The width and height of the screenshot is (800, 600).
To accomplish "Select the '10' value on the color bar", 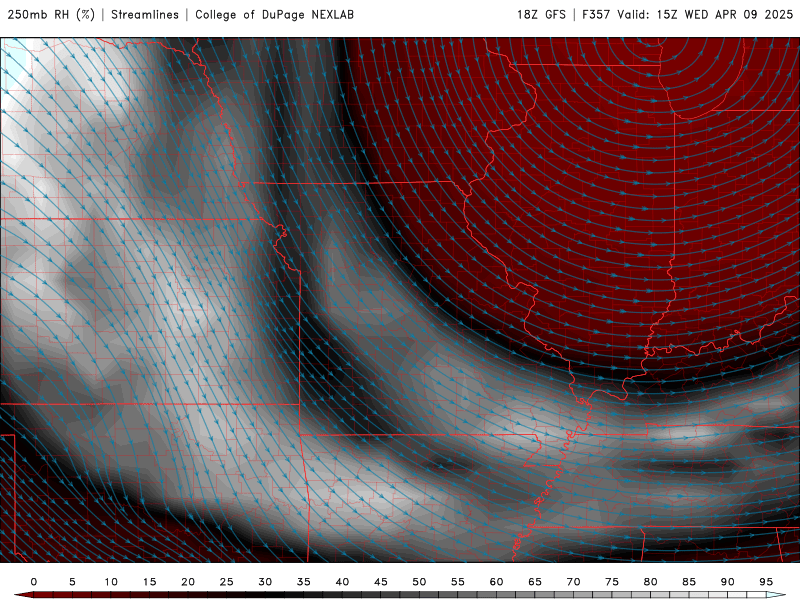I will 111,582.
